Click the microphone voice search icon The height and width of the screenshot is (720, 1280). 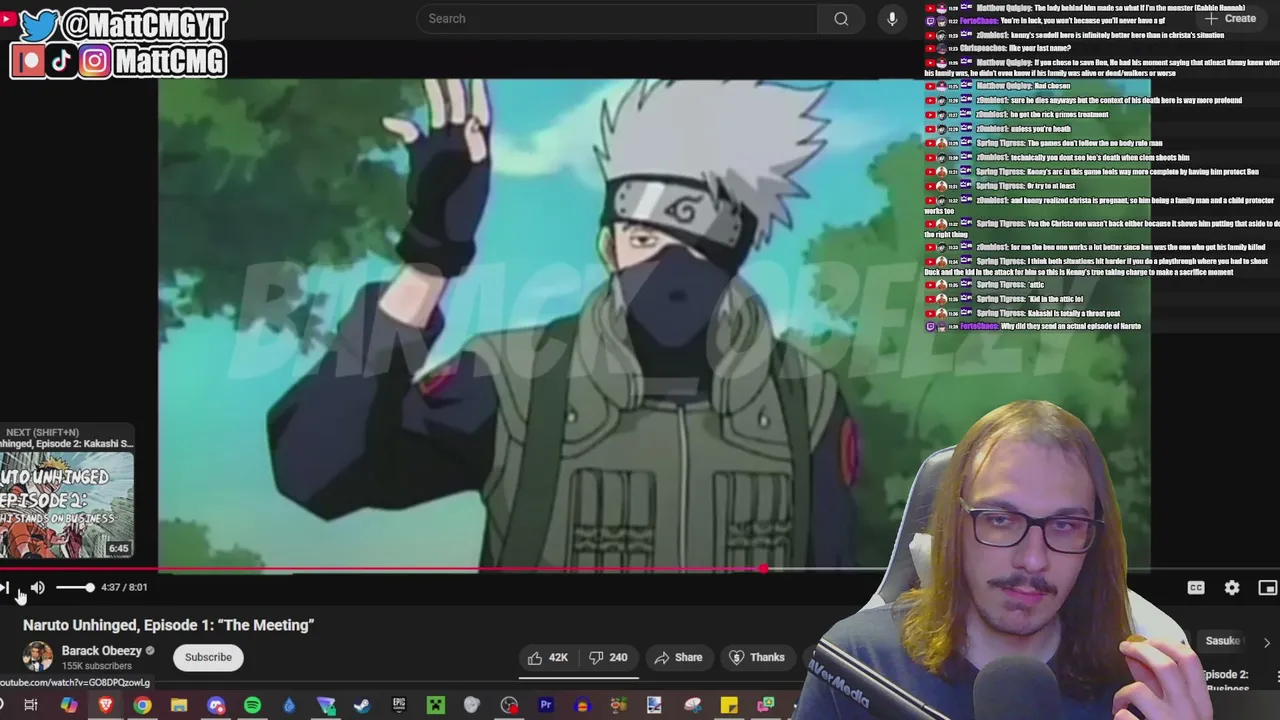click(x=892, y=19)
